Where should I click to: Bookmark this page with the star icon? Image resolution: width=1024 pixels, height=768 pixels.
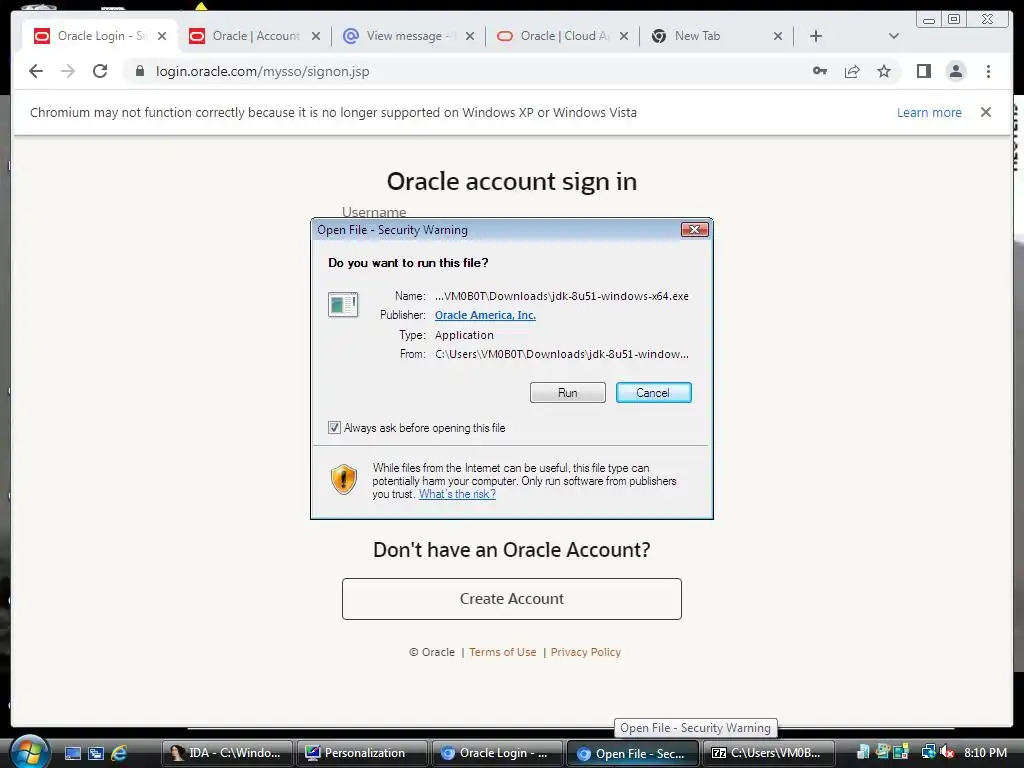[x=884, y=71]
